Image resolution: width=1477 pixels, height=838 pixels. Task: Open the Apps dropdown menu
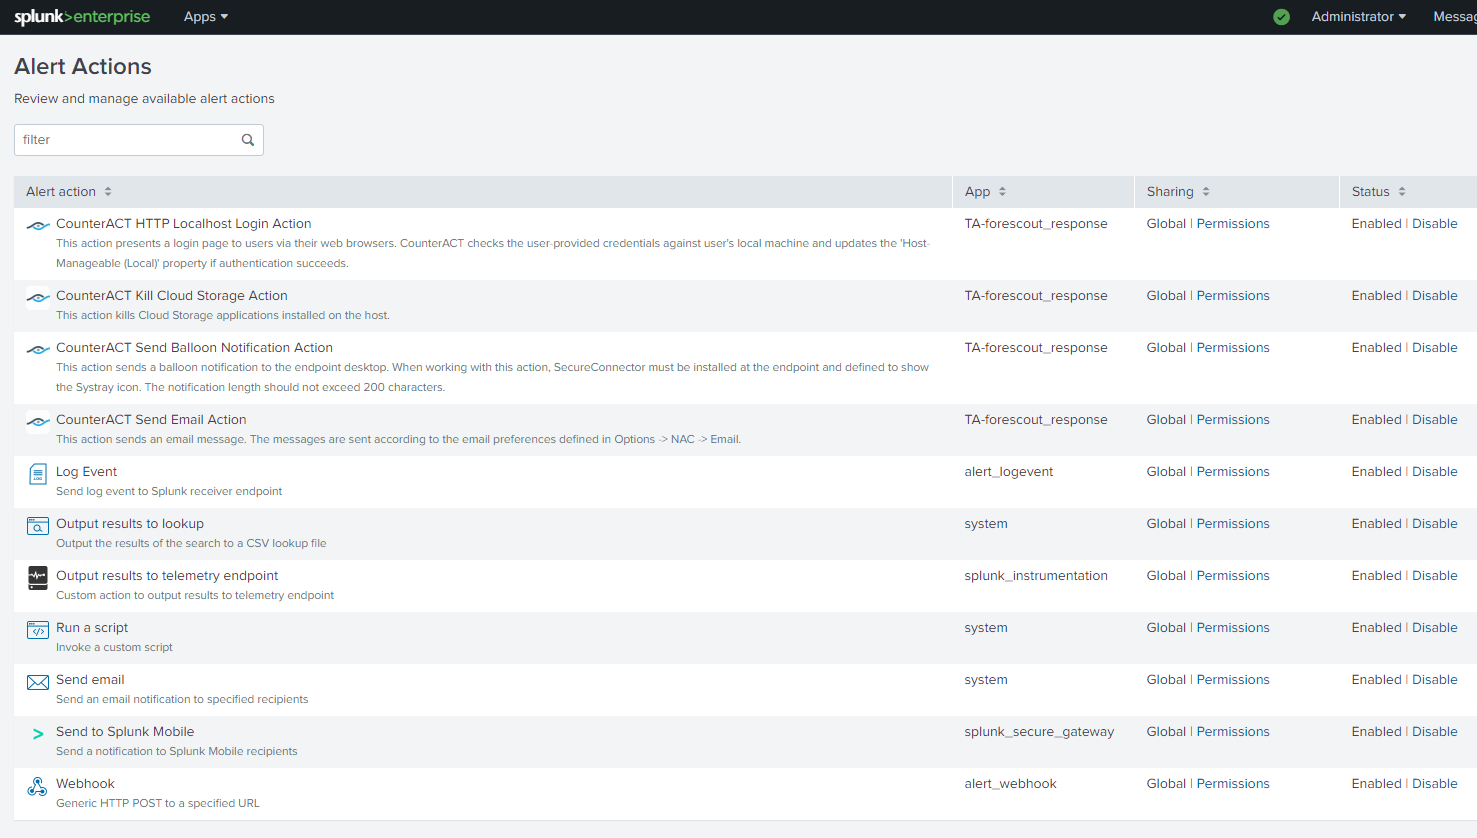click(x=206, y=17)
